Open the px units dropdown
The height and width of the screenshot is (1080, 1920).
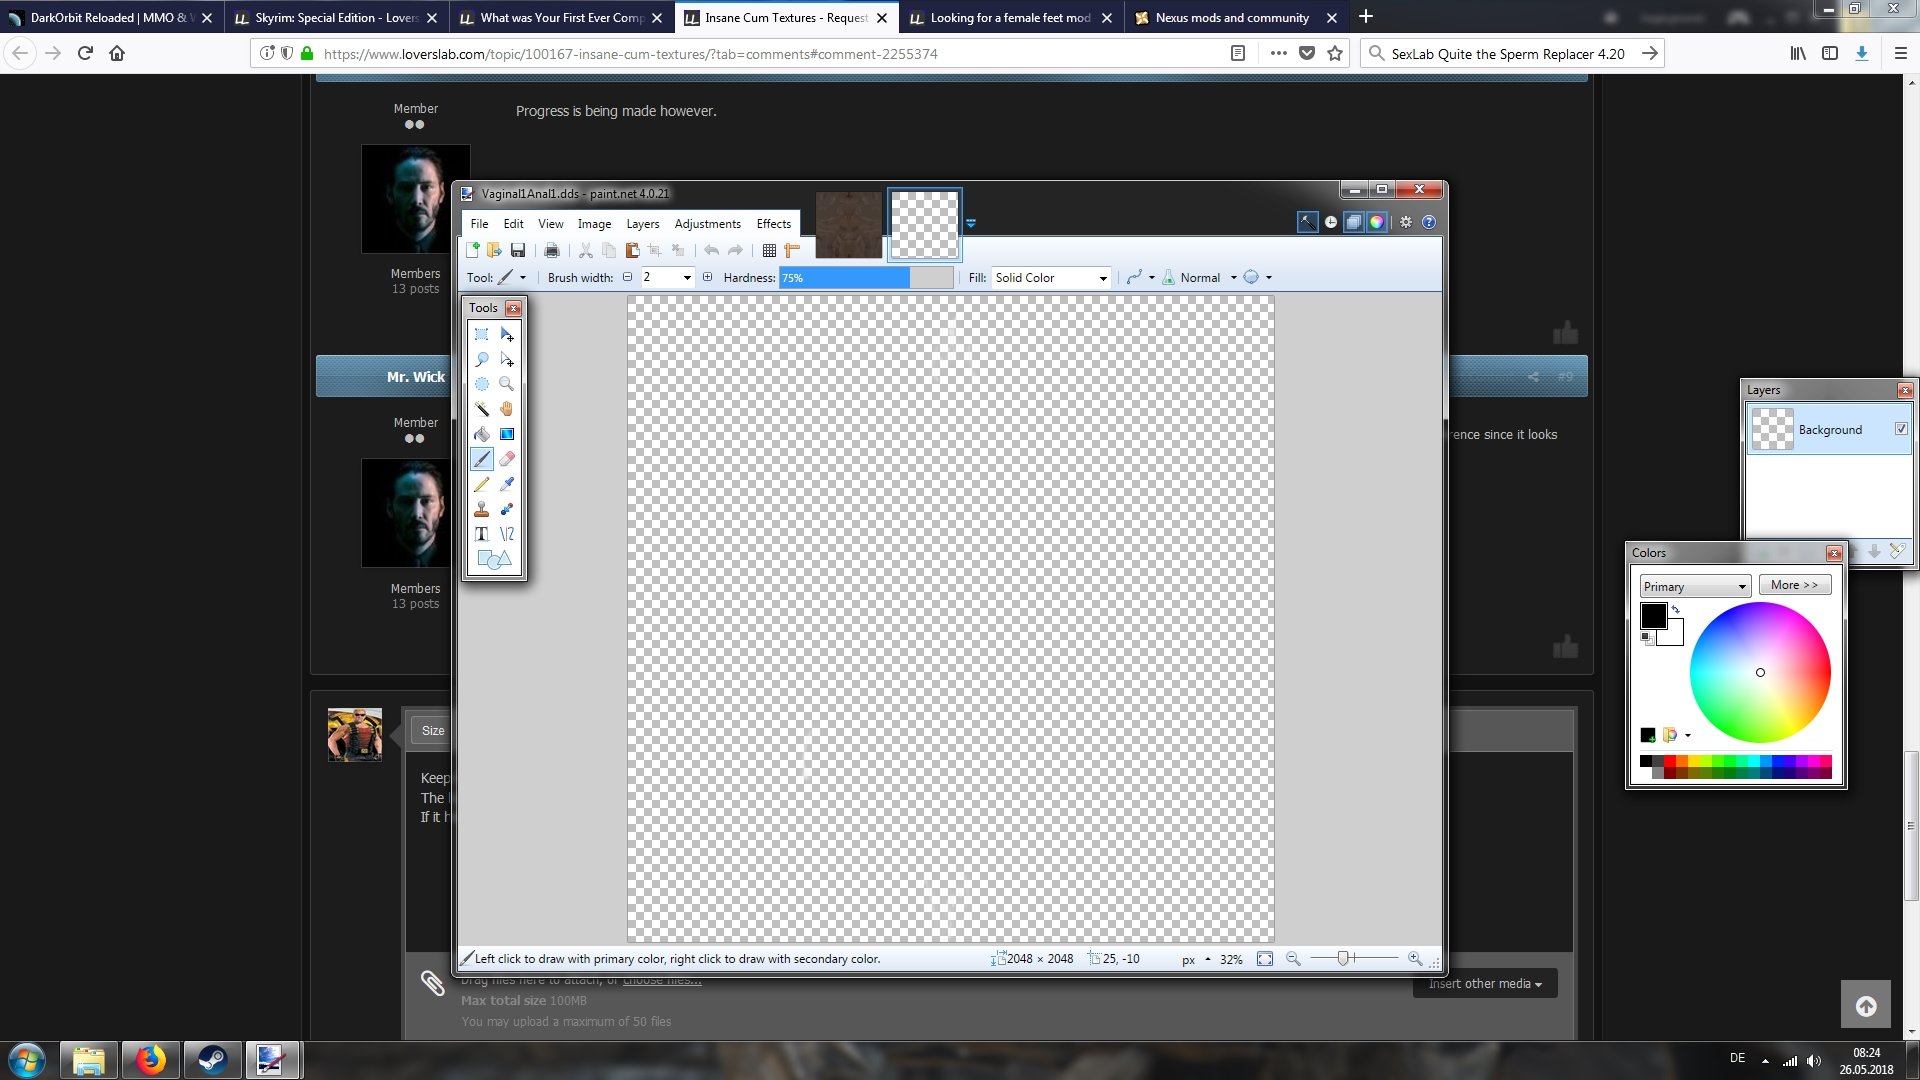[1196, 959]
